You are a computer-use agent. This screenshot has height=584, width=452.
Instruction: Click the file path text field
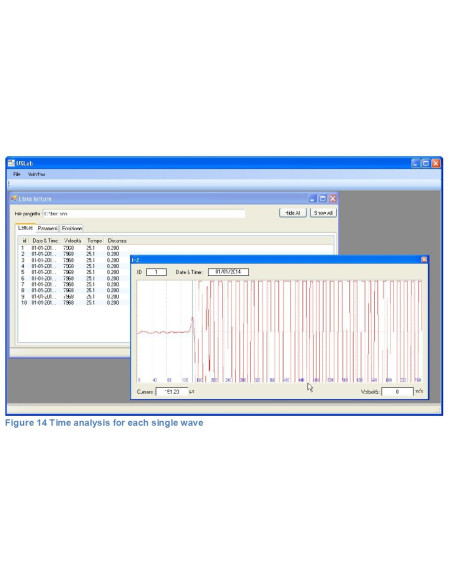[144, 213]
